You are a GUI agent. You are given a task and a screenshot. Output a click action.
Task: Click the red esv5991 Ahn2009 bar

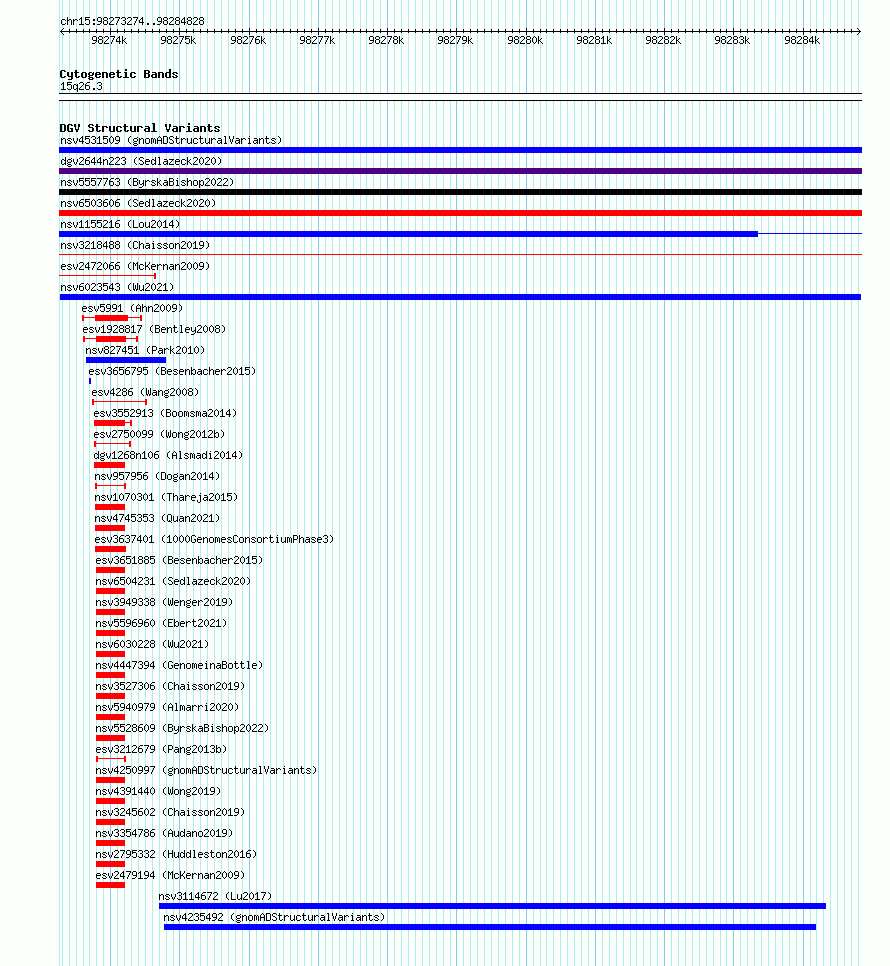point(111,318)
